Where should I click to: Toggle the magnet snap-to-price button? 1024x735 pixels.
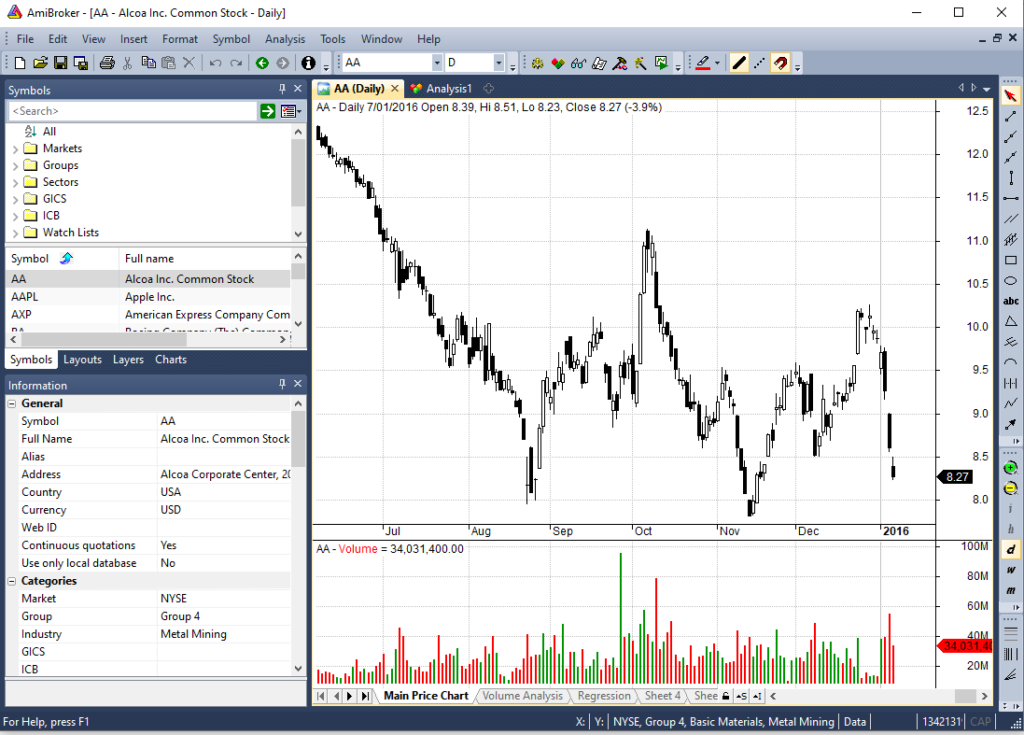(781, 63)
